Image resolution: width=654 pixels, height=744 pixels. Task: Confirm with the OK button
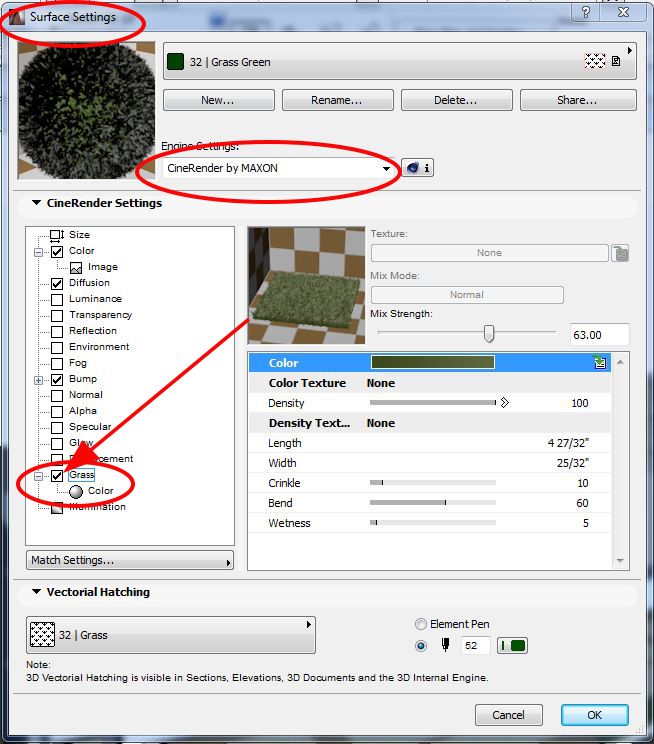595,715
